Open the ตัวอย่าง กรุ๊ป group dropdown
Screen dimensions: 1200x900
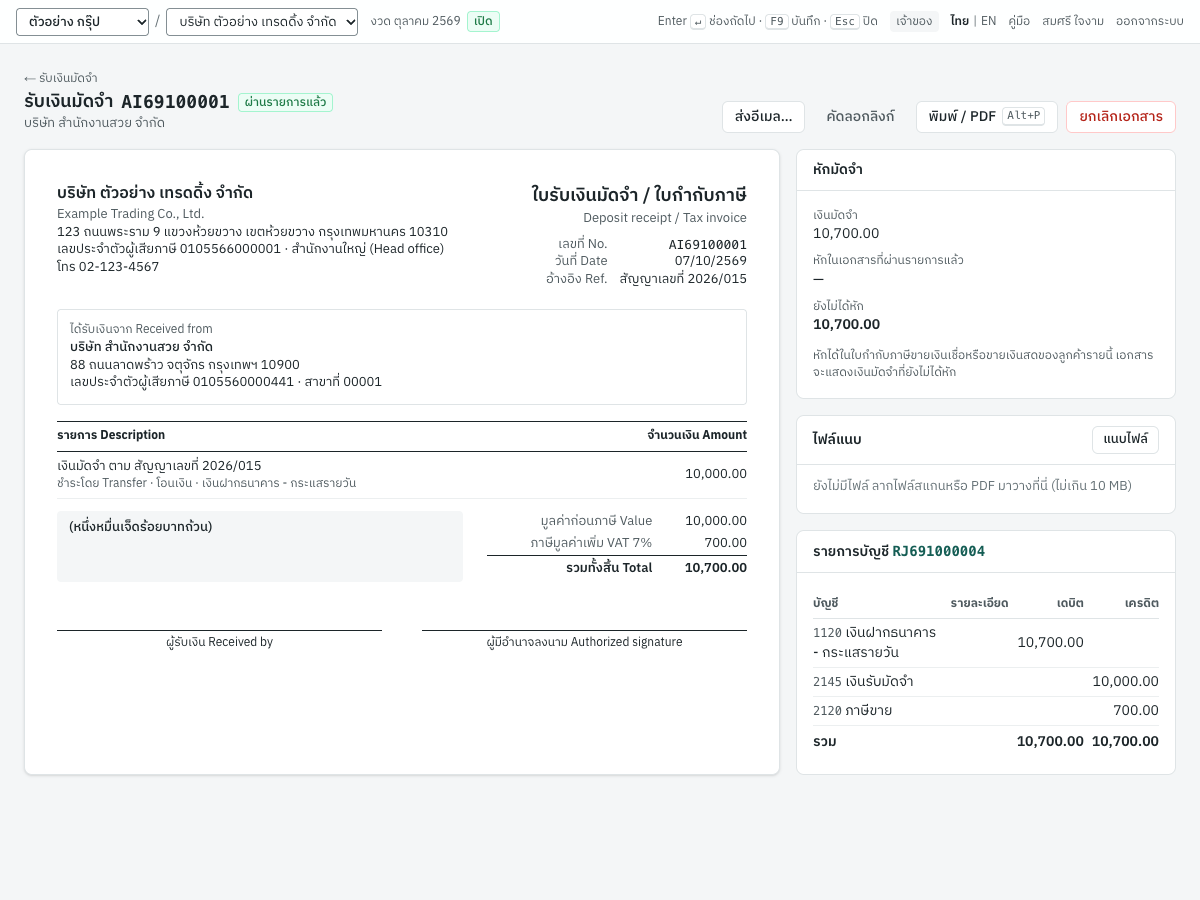[x=82, y=22]
